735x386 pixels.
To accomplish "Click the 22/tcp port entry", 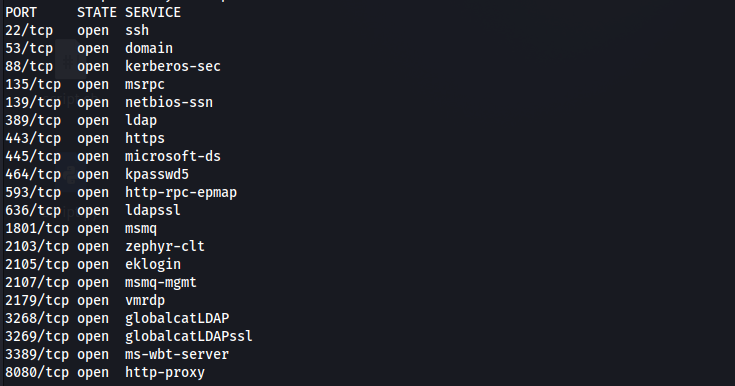I will click(x=29, y=30).
